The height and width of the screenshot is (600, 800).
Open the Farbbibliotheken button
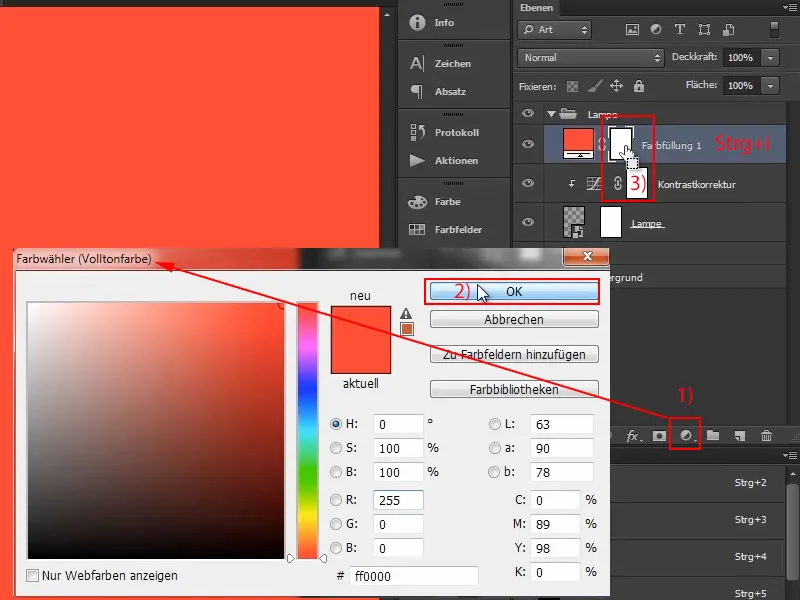[514, 389]
